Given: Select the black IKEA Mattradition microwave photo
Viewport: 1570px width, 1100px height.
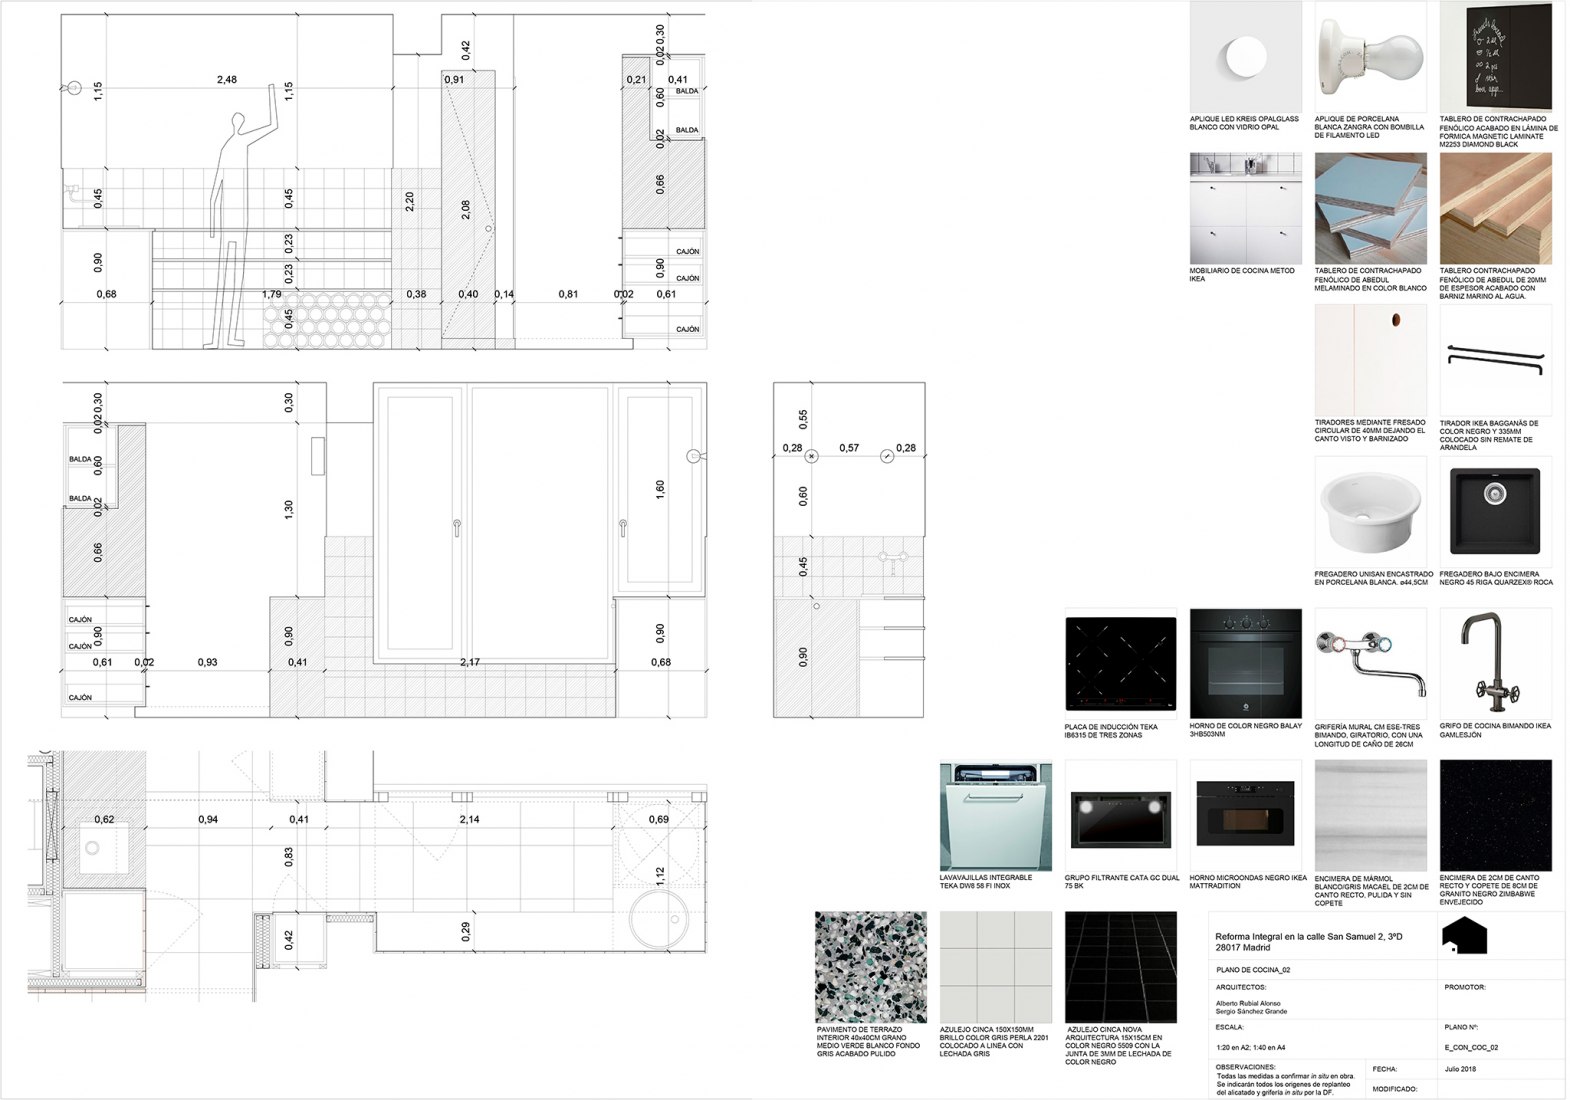Looking at the screenshot, I should point(1245,816).
